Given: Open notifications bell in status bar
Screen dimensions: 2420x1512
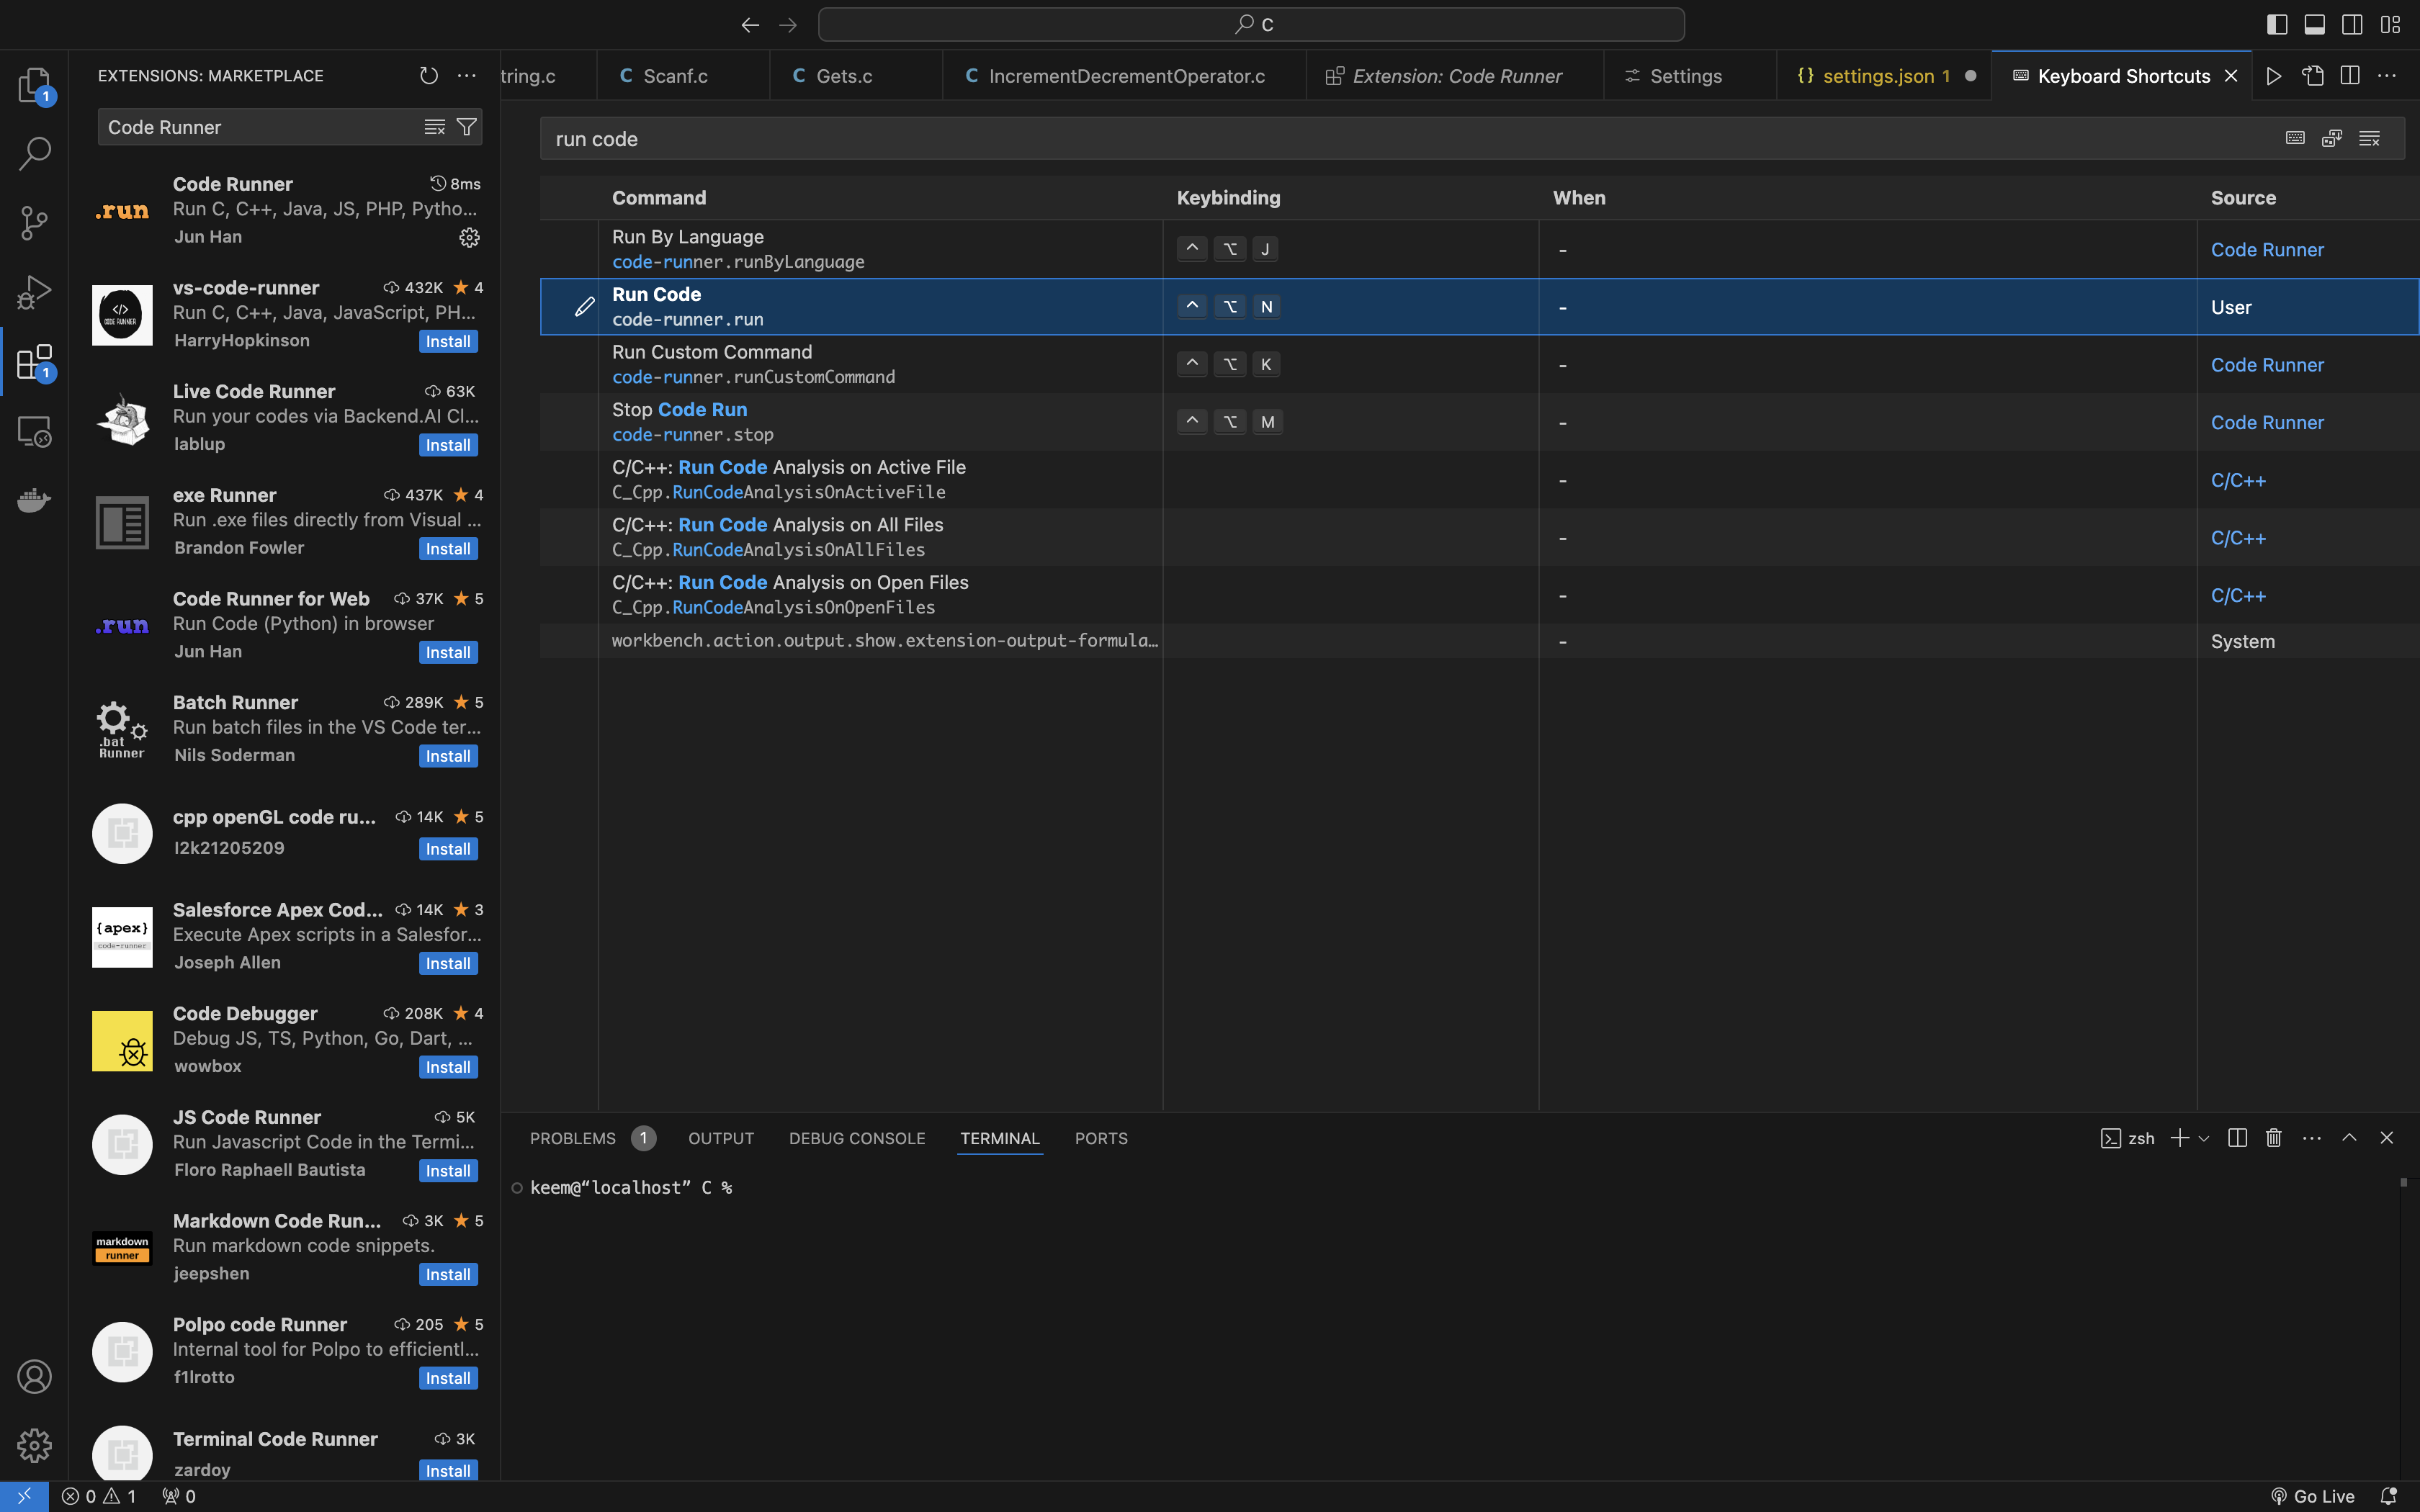Looking at the screenshot, I should point(2389,1496).
